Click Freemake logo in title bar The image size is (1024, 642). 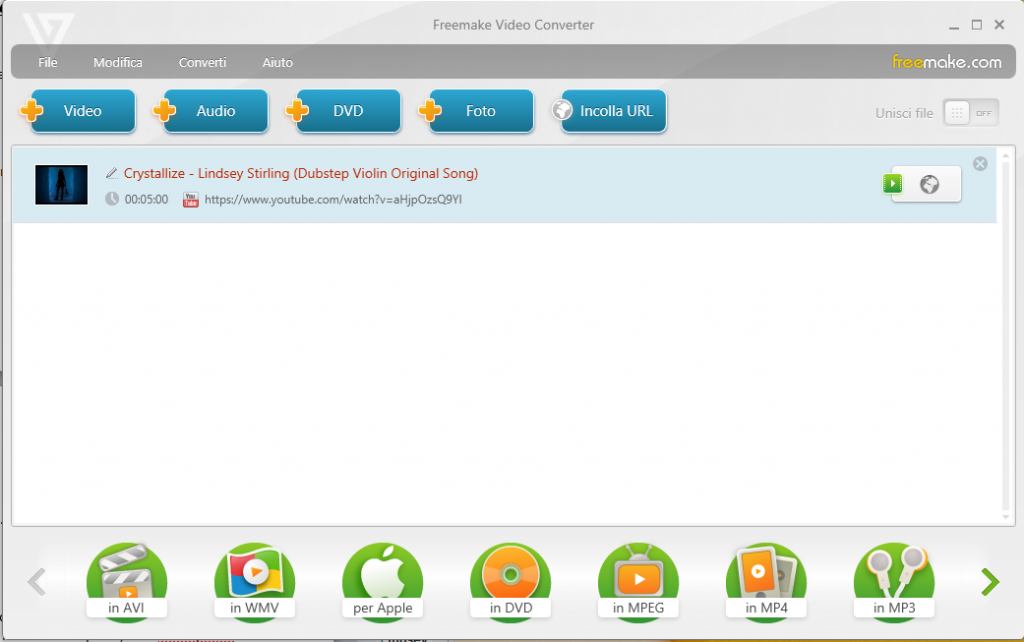(48, 31)
